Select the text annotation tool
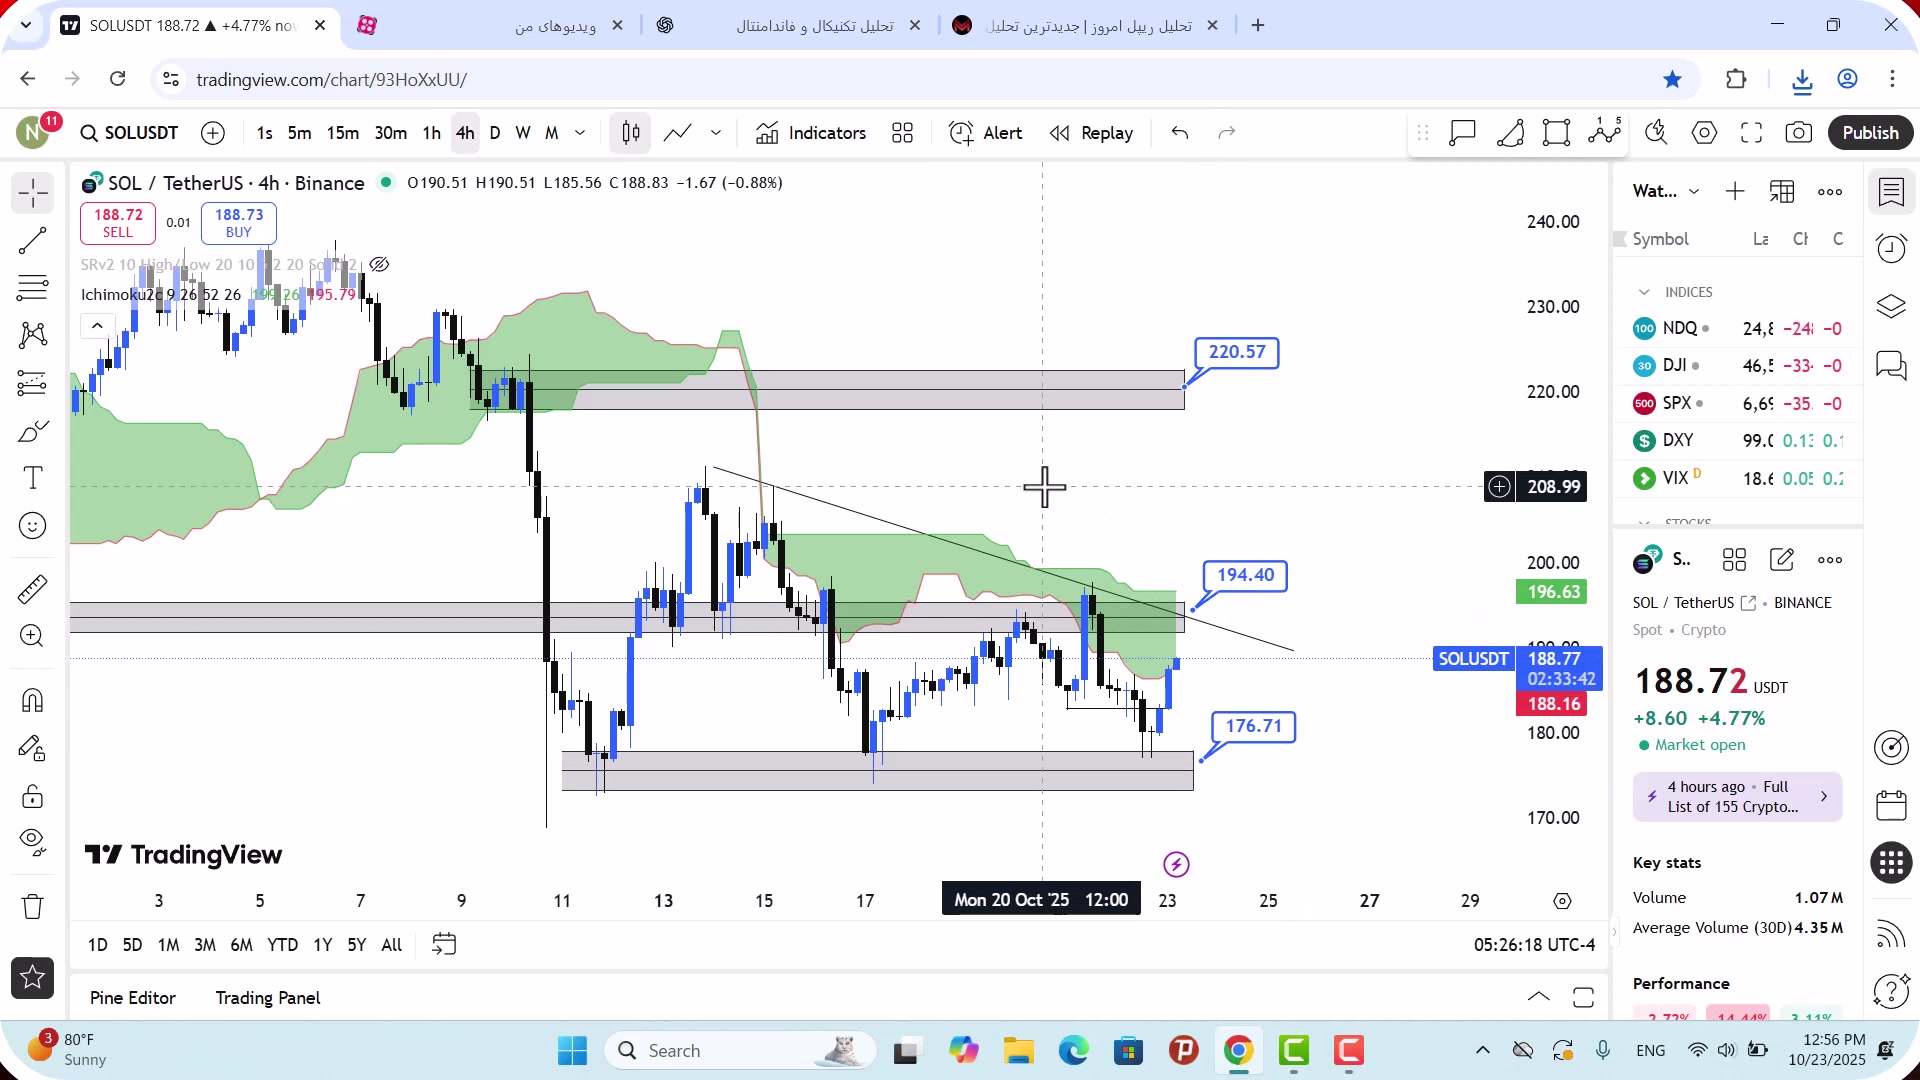 click(33, 478)
